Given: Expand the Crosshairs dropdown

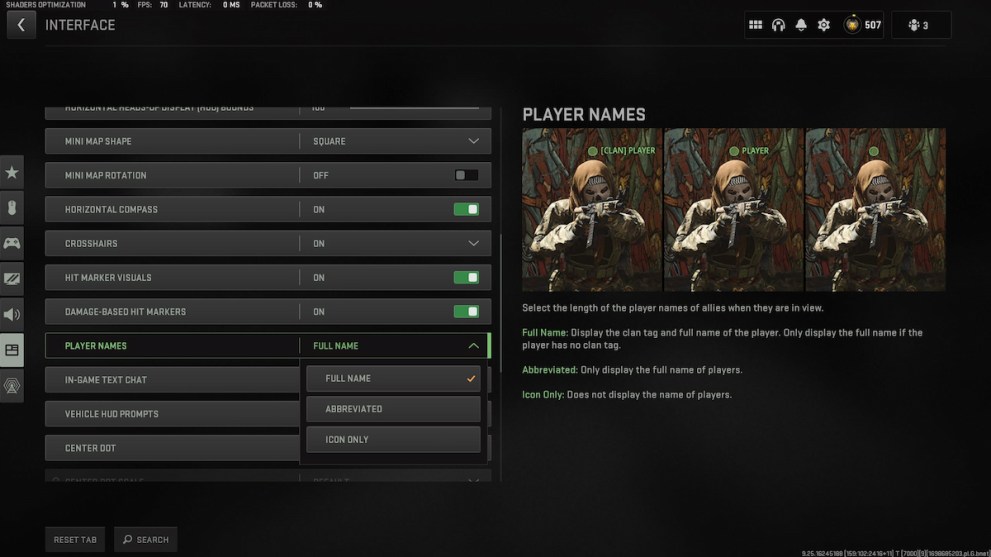Looking at the screenshot, I should (473, 243).
